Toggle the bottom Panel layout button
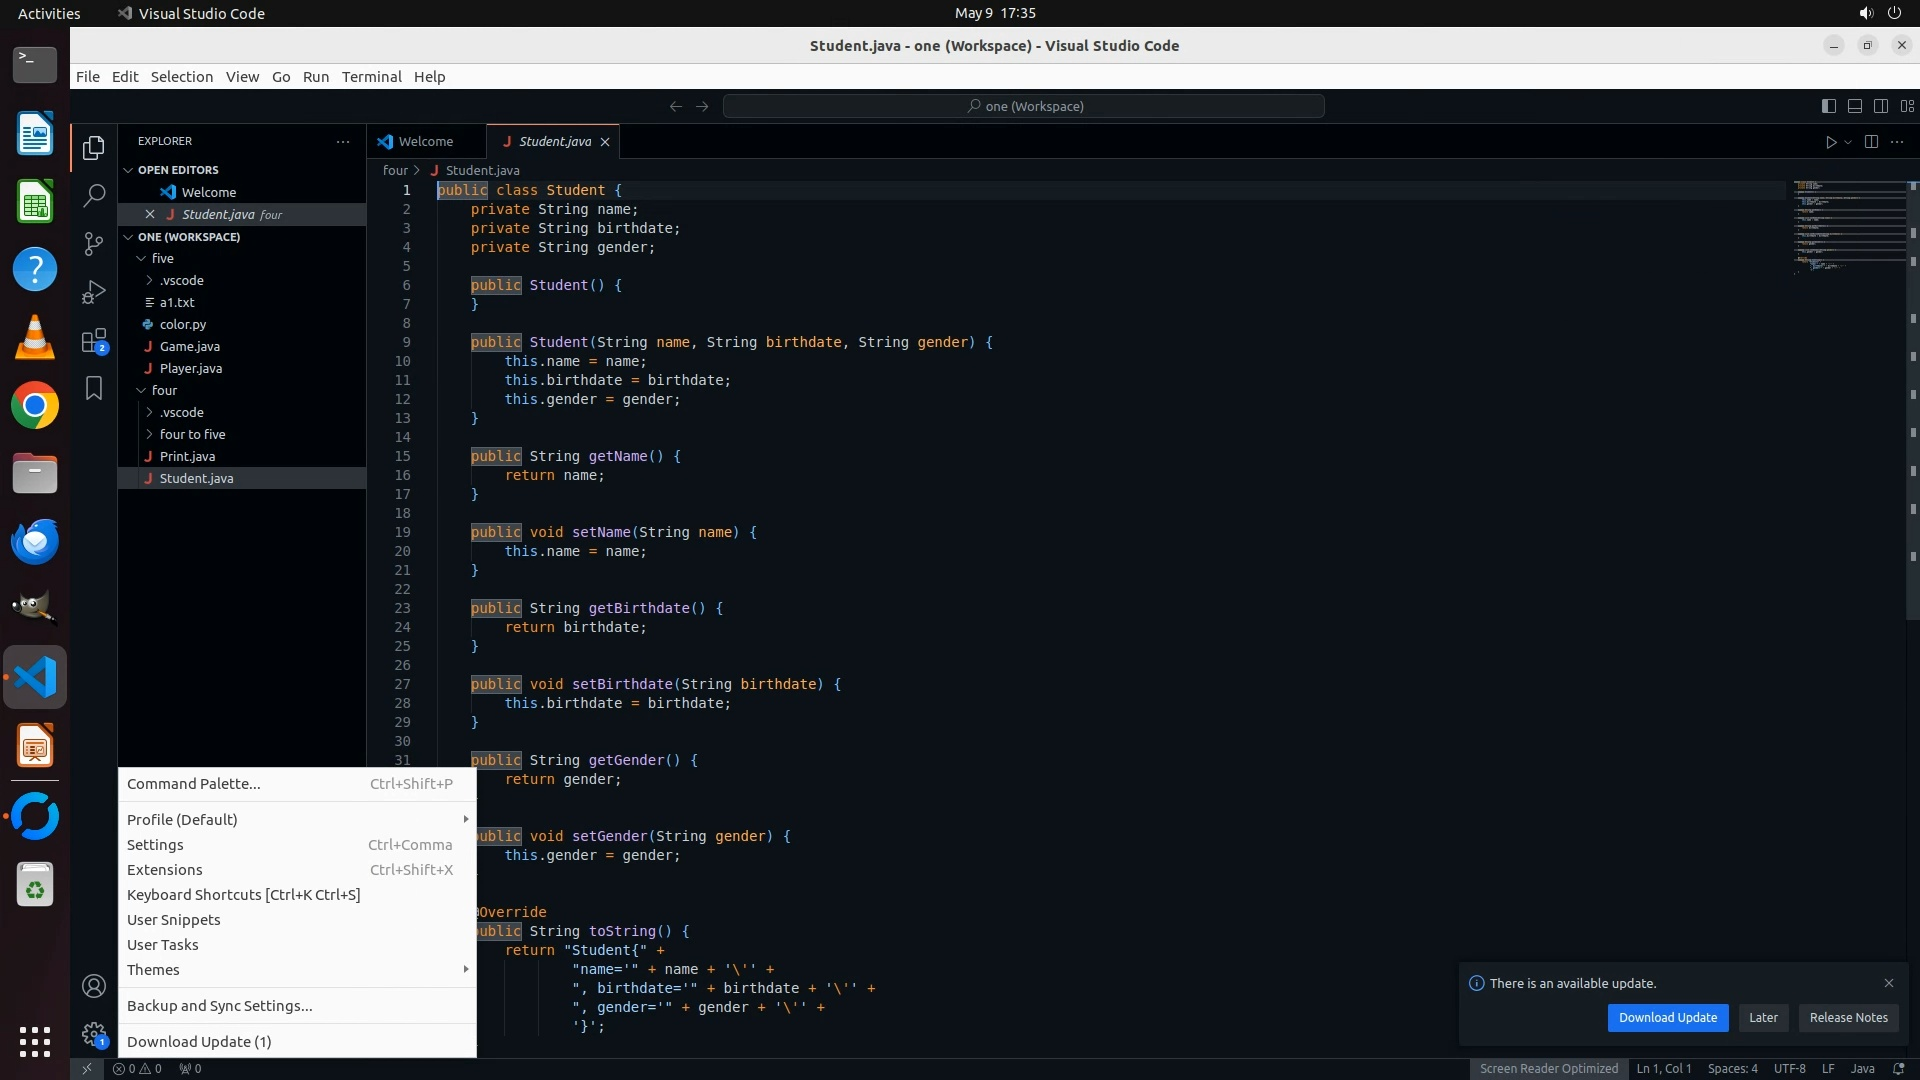Image resolution: width=1920 pixels, height=1080 pixels. [x=1854, y=106]
